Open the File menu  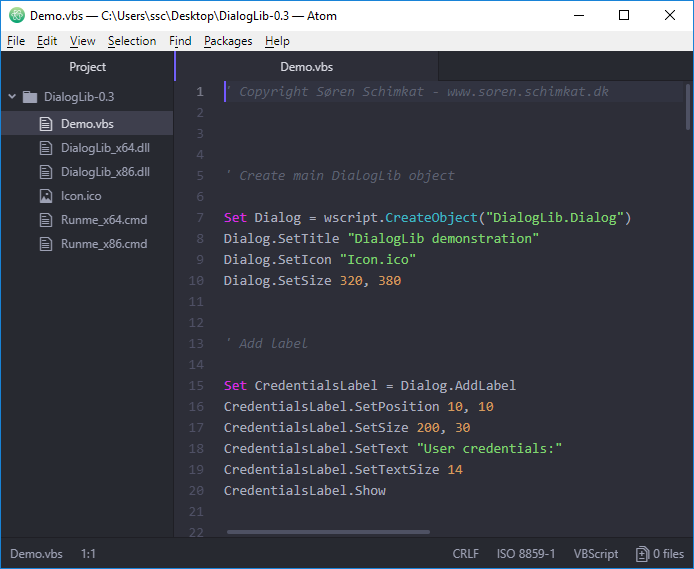point(16,41)
